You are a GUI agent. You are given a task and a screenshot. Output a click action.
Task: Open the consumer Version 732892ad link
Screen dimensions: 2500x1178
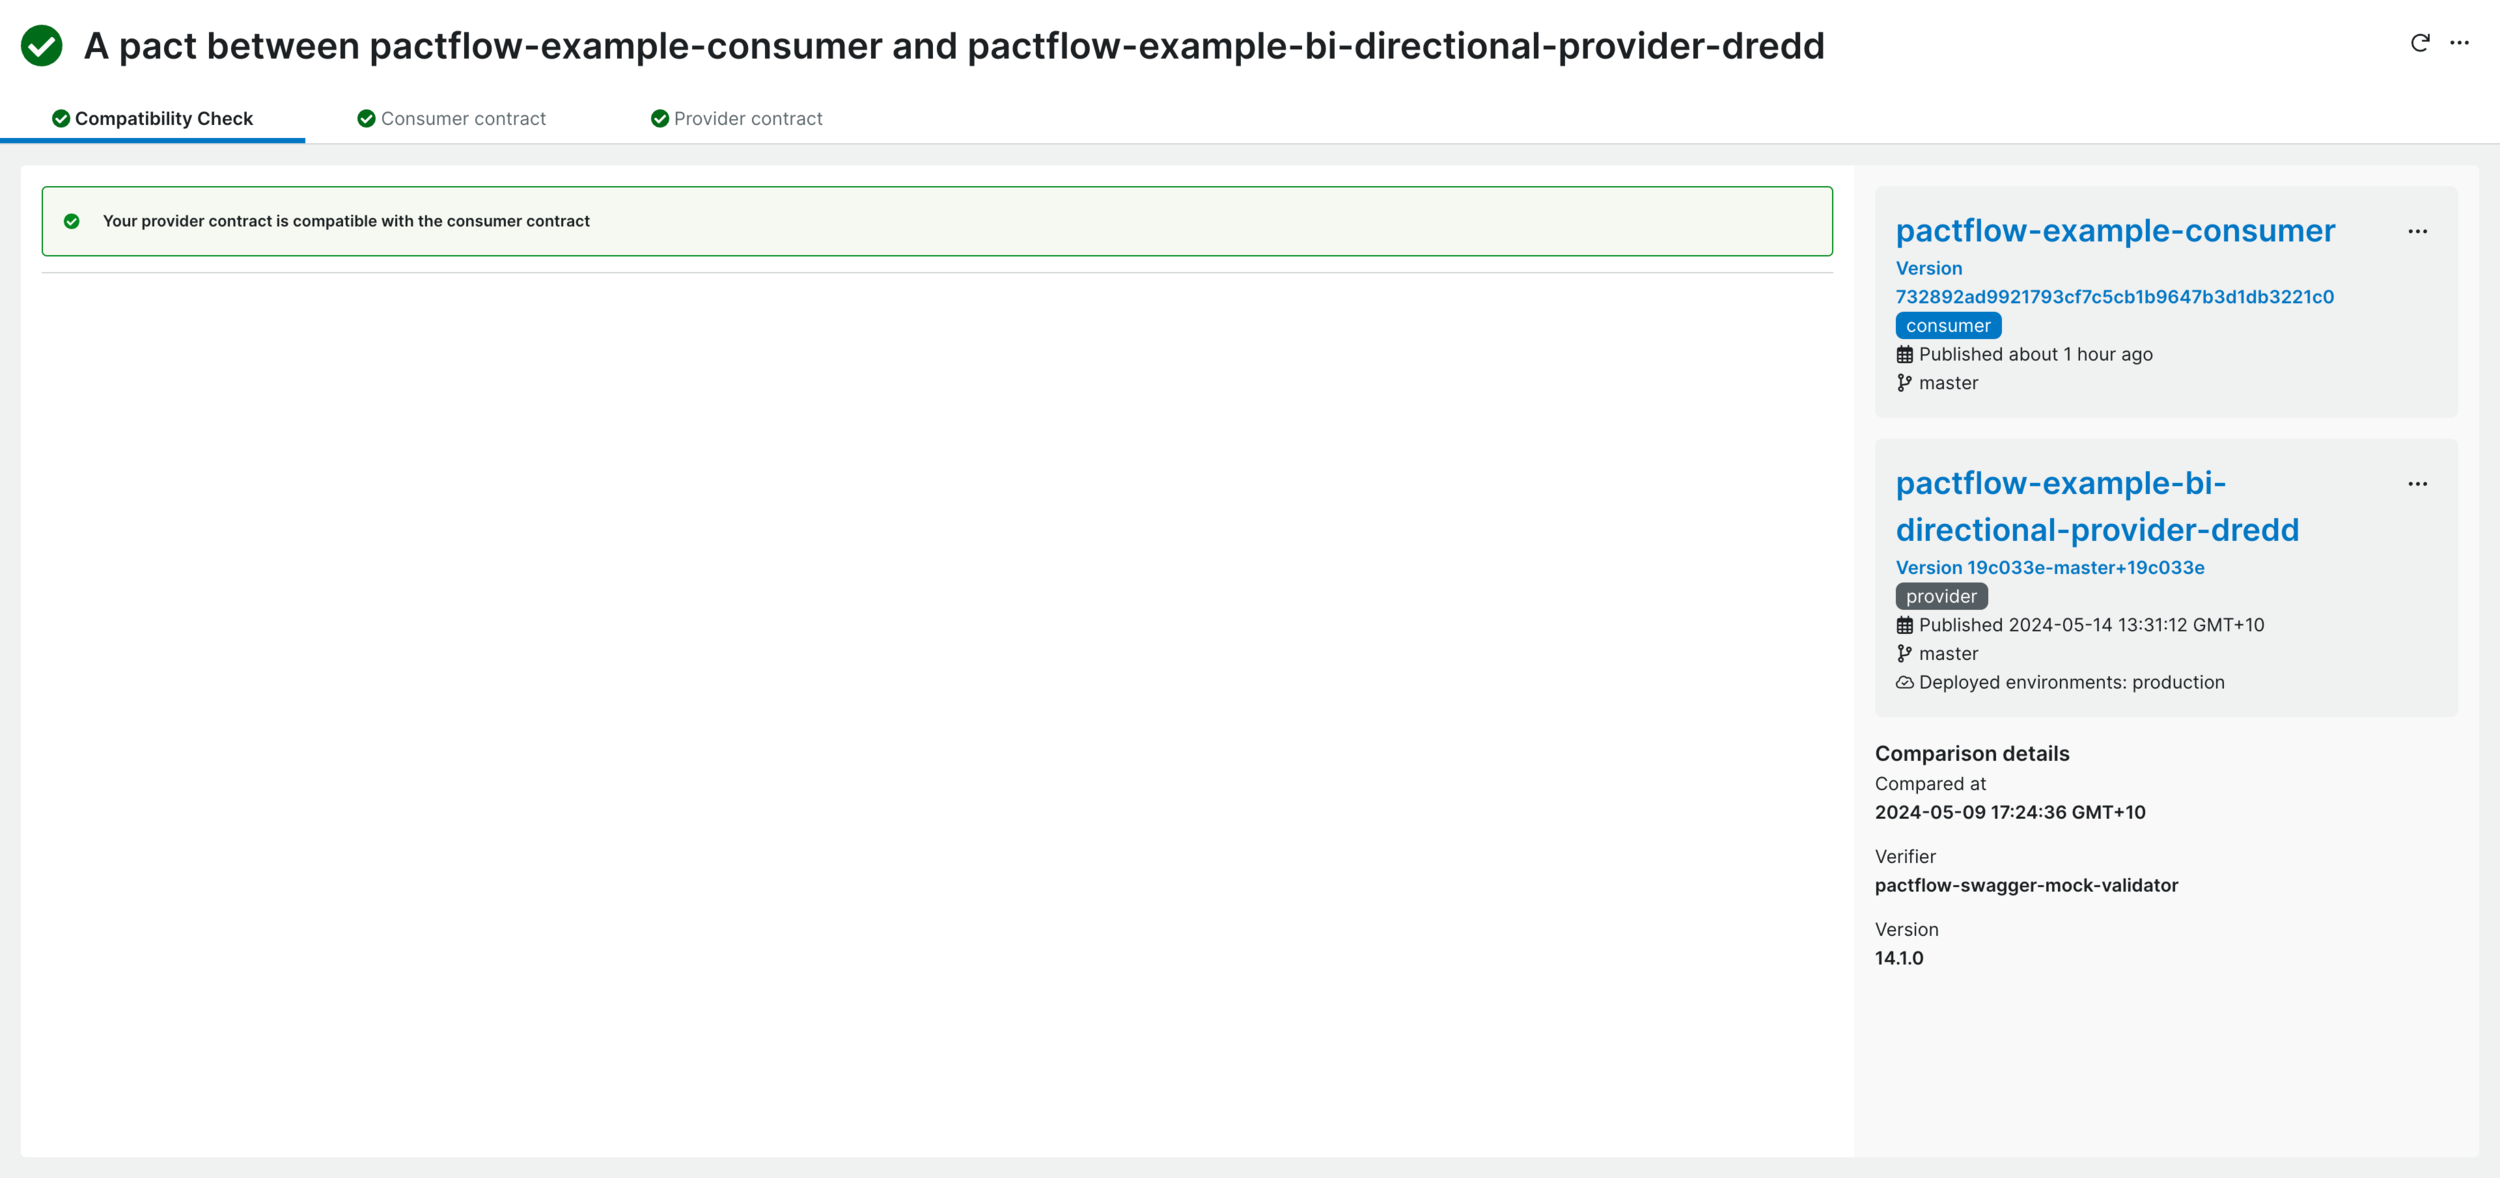pos(2113,296)
